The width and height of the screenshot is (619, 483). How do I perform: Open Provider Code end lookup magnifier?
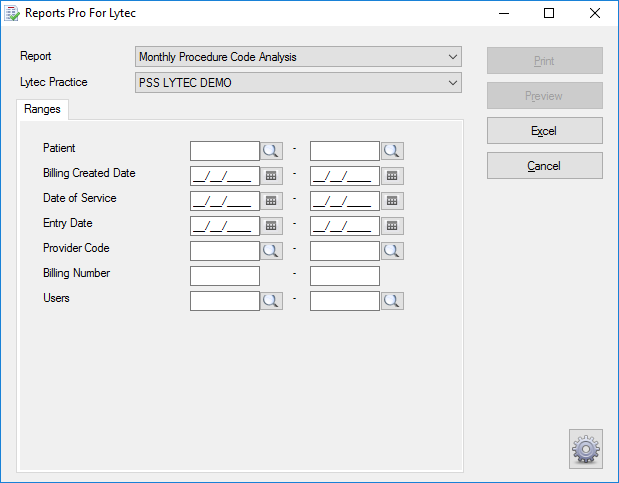tap(392, 251)
